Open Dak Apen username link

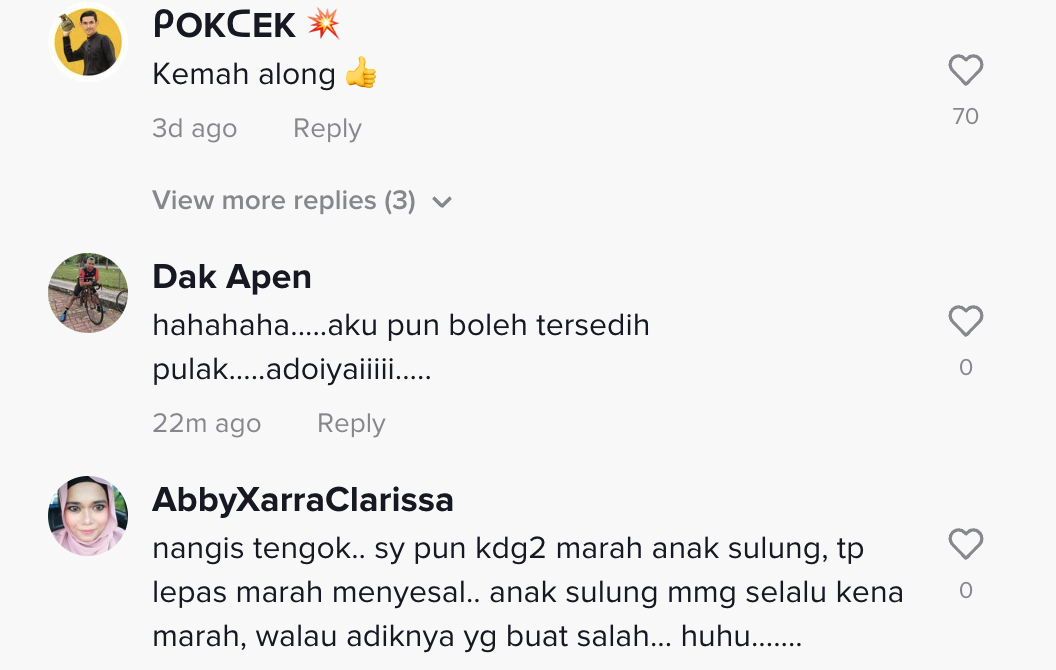232,277
